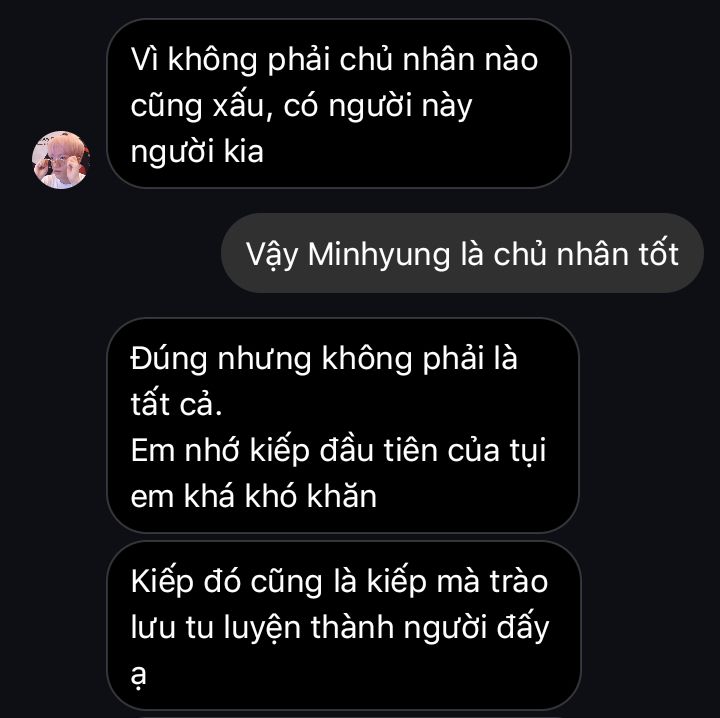Screen dimensions: 720x718
Task: Click the line "cũng xấu, có người này"
Action: [301, 106]
